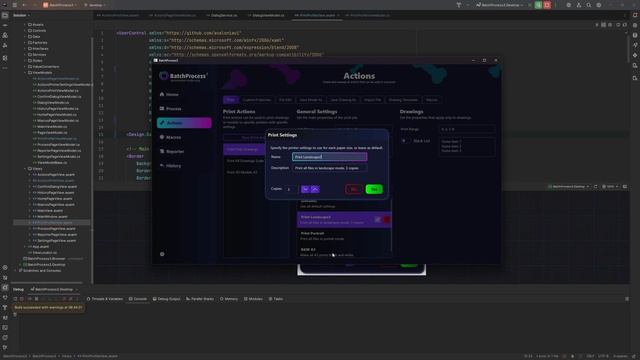Open the develop branch dropdown
Viewport: 640px width, 360px height.
pos(95,5)
